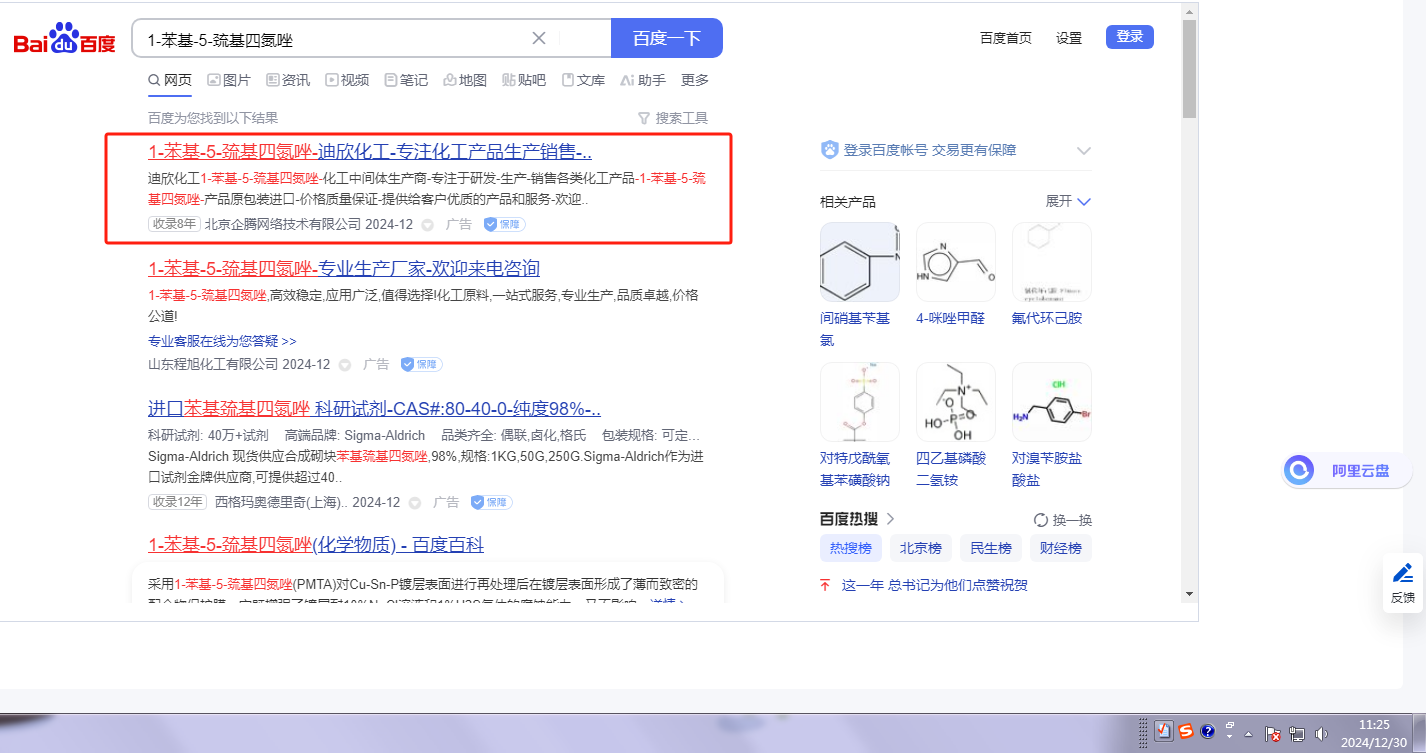Switch to the 视频 search tab

[x=347, y=80]
